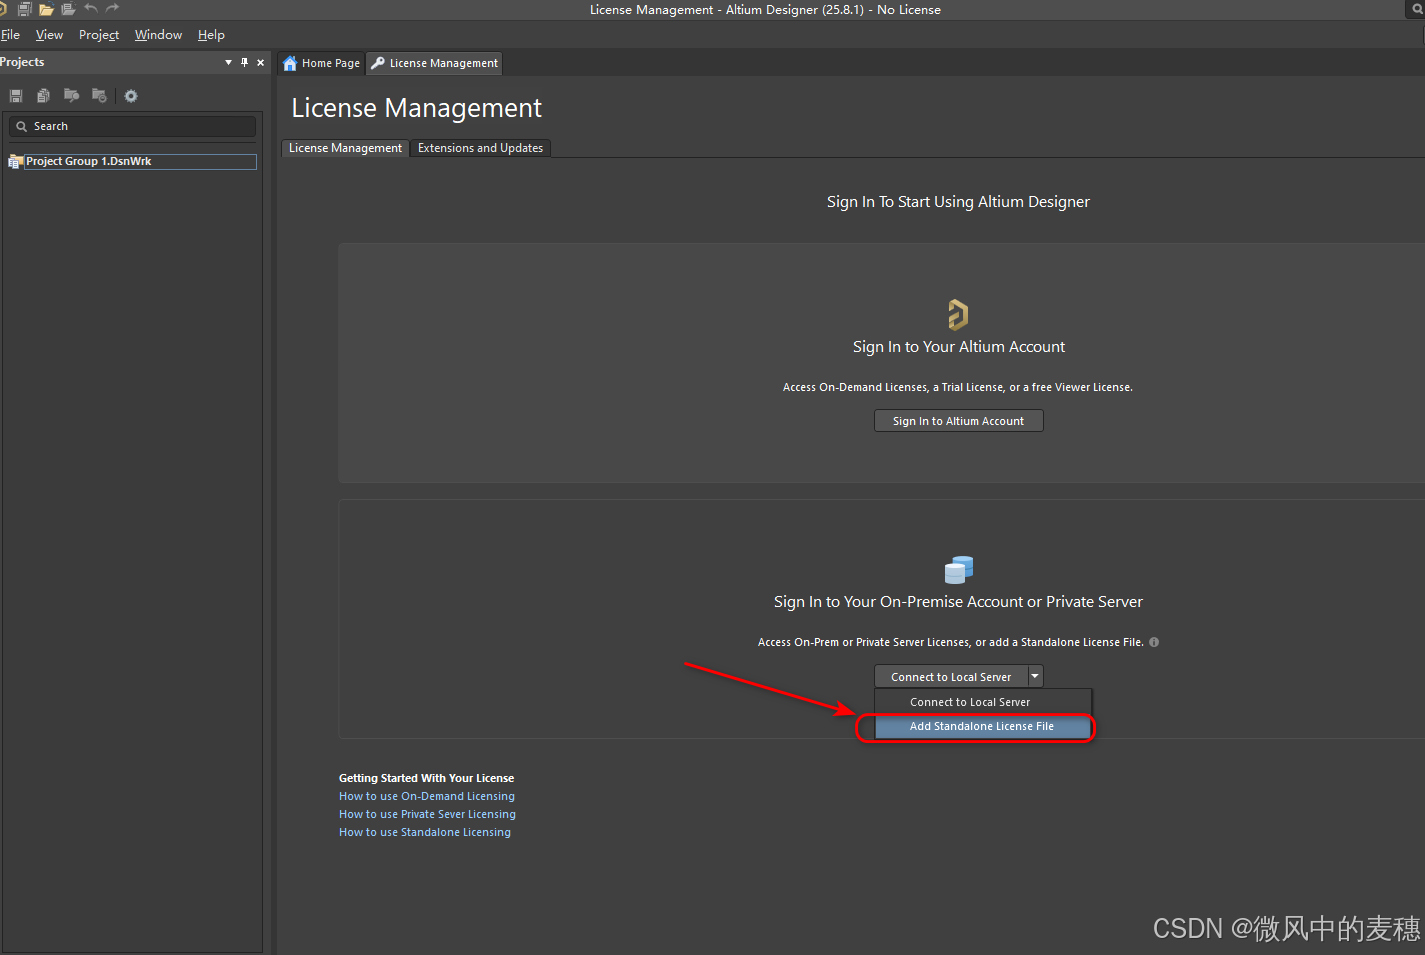Open How to use Private Sever Licensing link
The width and height of the screenshot is (1425, 955).
427,815
